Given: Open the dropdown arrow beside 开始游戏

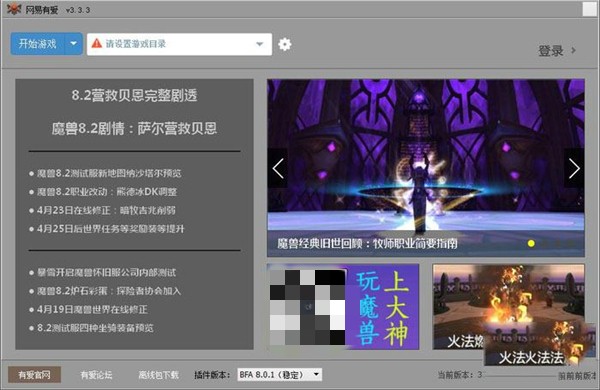Looking at the screenshot, I should click(74, 44).
